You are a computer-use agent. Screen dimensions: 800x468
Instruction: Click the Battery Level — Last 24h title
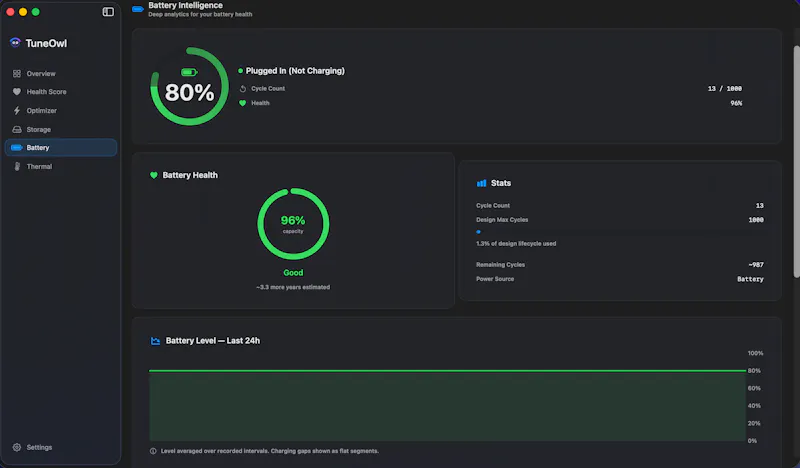[213, 341]
